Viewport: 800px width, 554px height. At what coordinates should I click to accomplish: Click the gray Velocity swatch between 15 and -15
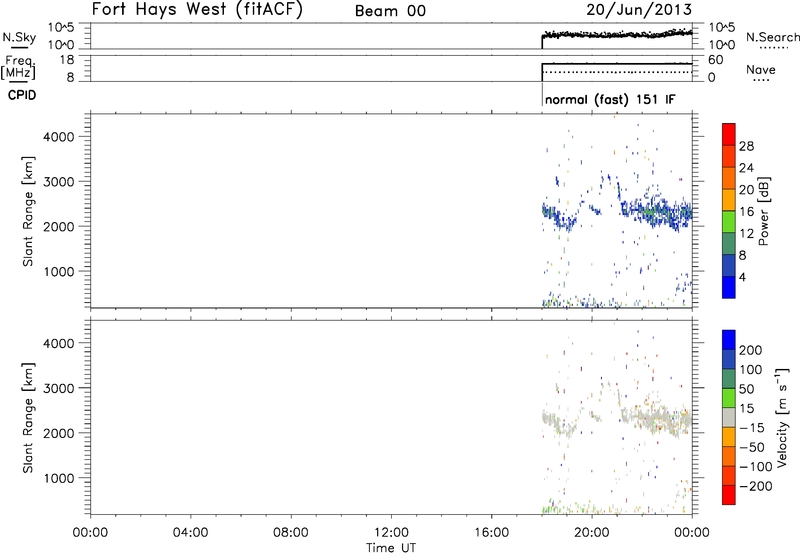pyautogui.click(x=729, y=417)
